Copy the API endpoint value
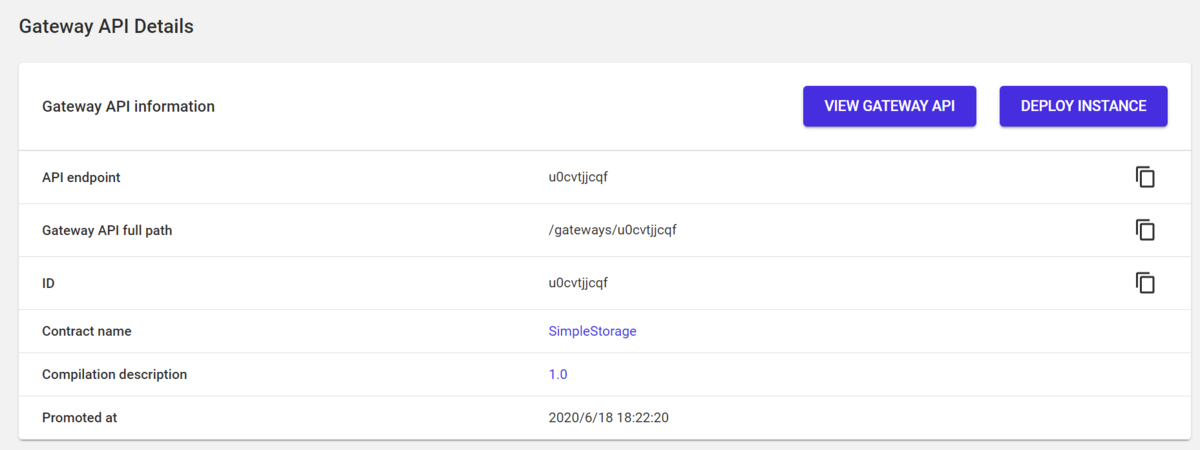This screenshot has width=1200, height=450. coord(1145,177)
